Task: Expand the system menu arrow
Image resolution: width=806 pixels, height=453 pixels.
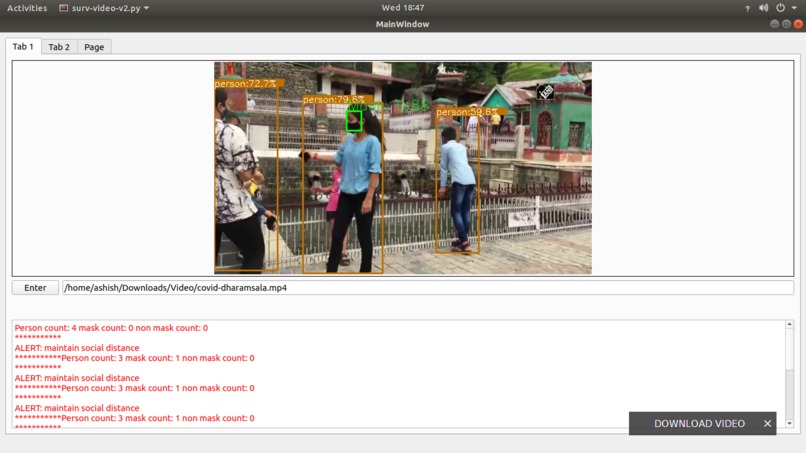Action: coord(794,8)
